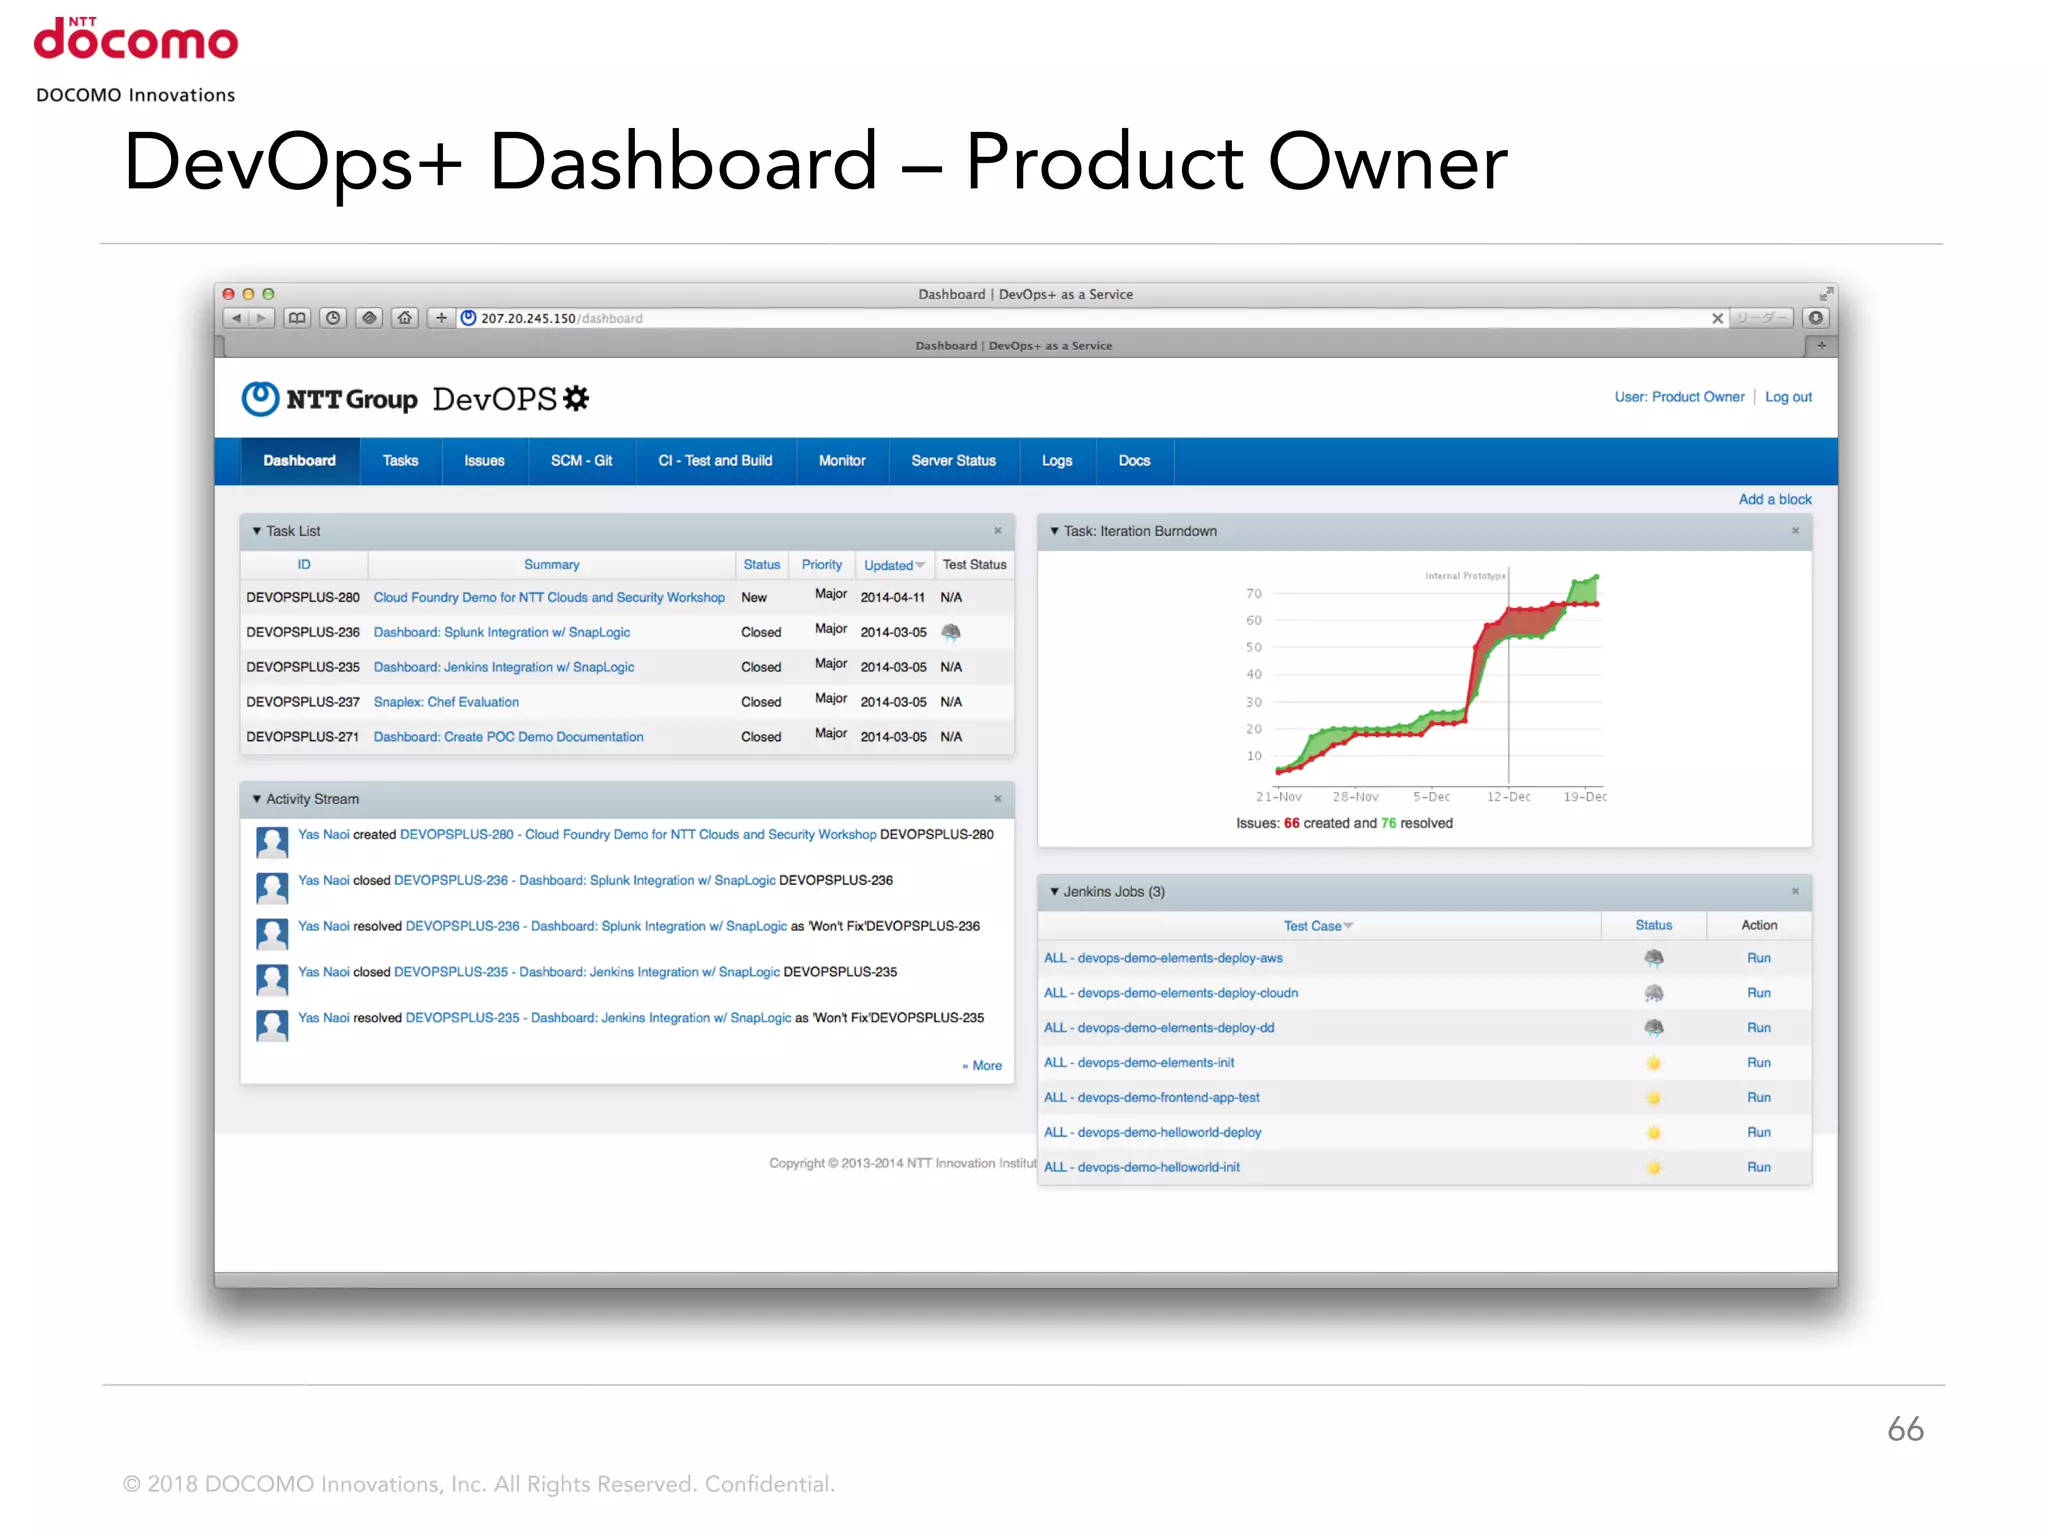Open the SCM - Git tab

tap(582, 461)
